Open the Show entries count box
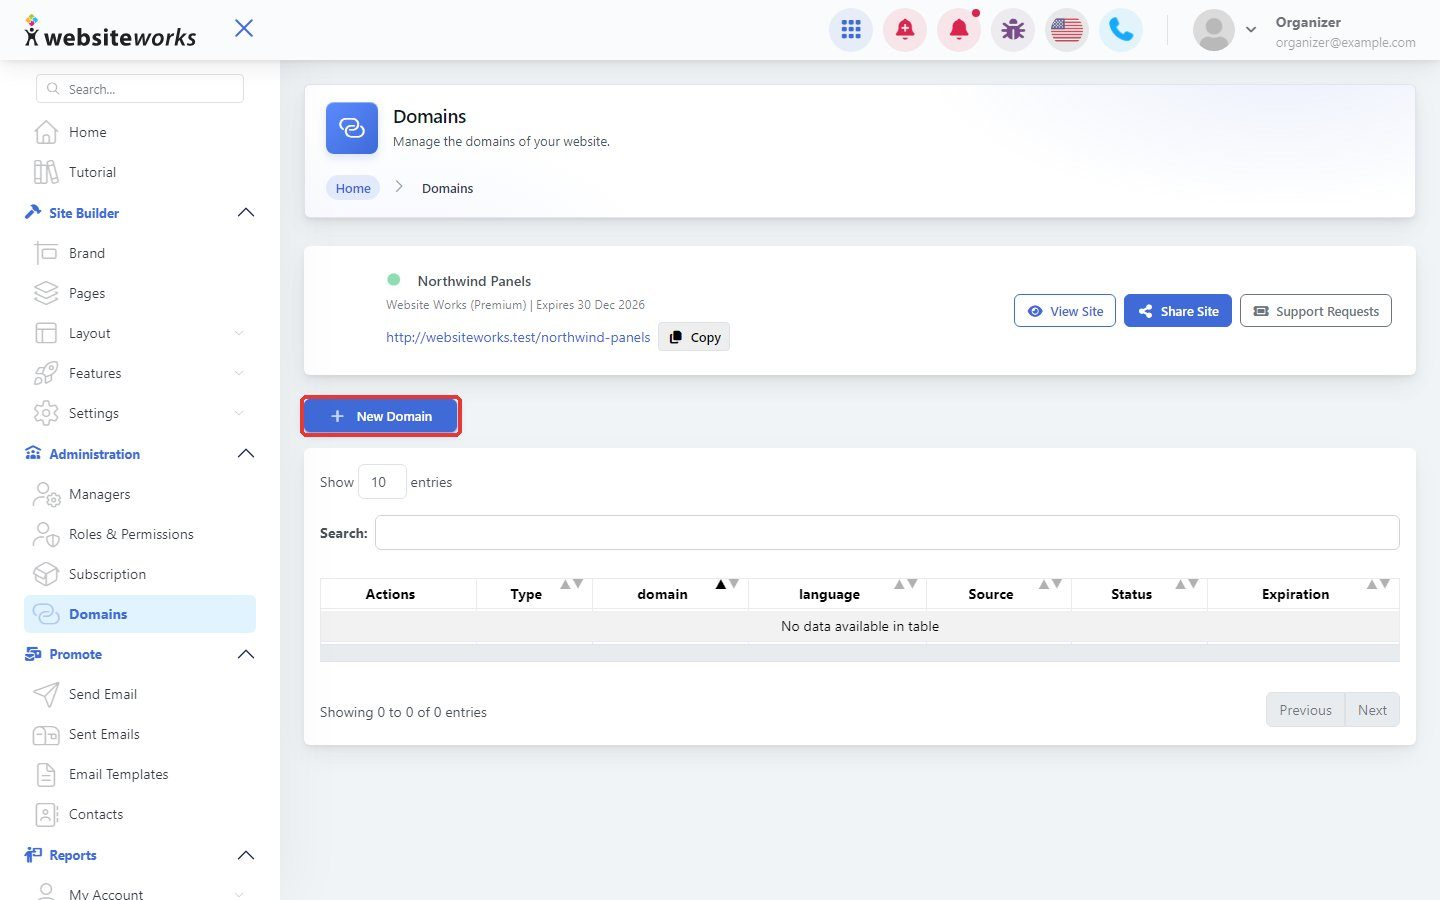The height and width of the screenshot is (900, 1440). tap(382, 482)
